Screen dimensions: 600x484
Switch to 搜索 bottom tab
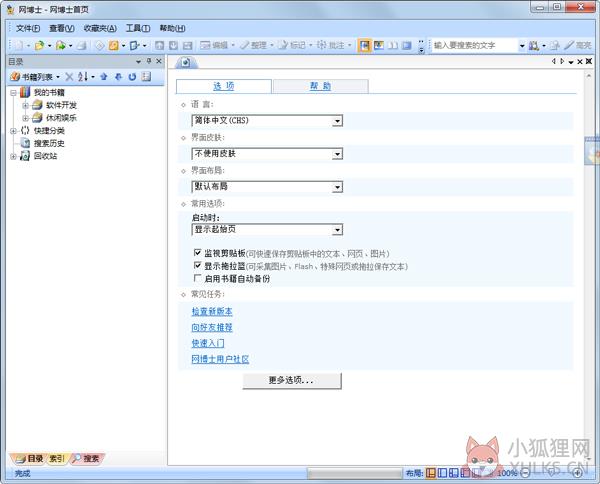(87, 458)
